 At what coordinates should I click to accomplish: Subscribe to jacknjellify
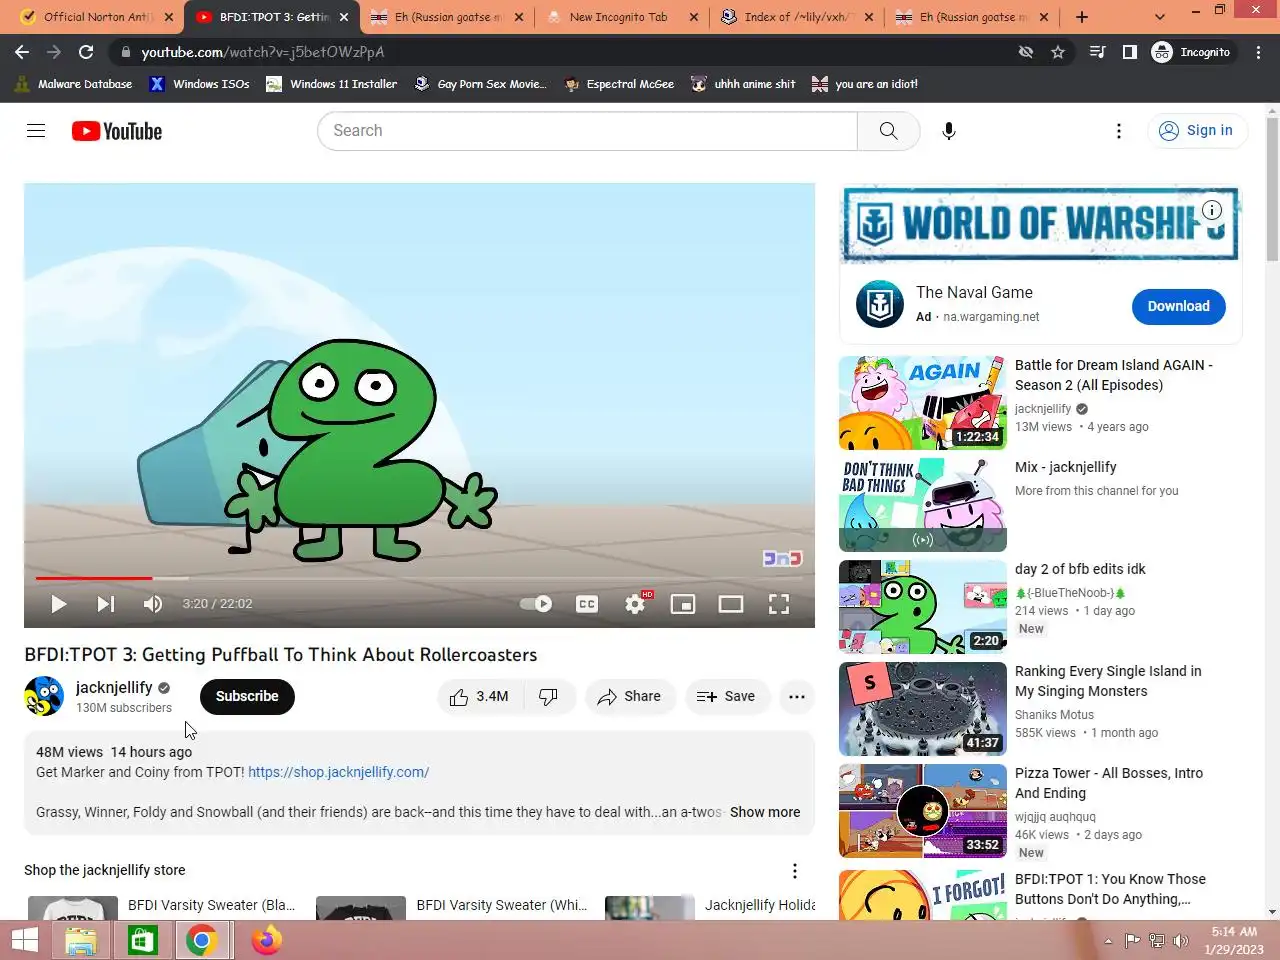(247, 697)
